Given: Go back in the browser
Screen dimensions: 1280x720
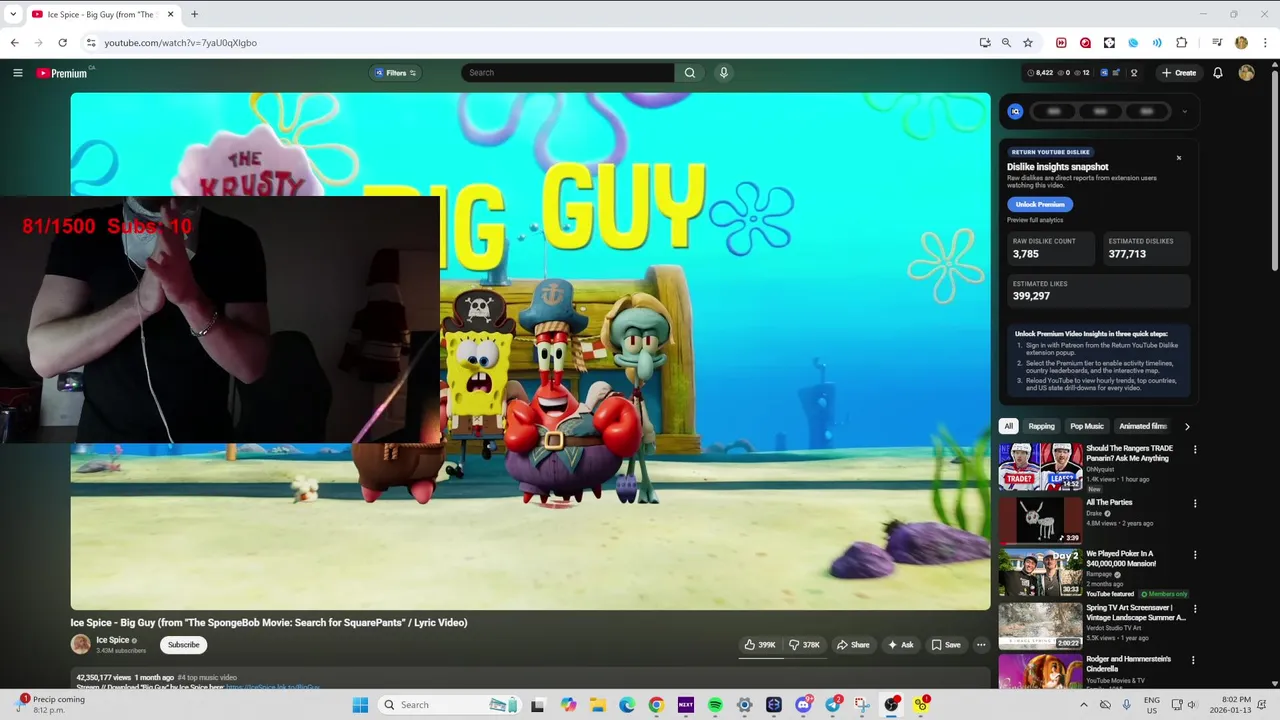Looking at the screenshot, I should (x=14, y=43).
